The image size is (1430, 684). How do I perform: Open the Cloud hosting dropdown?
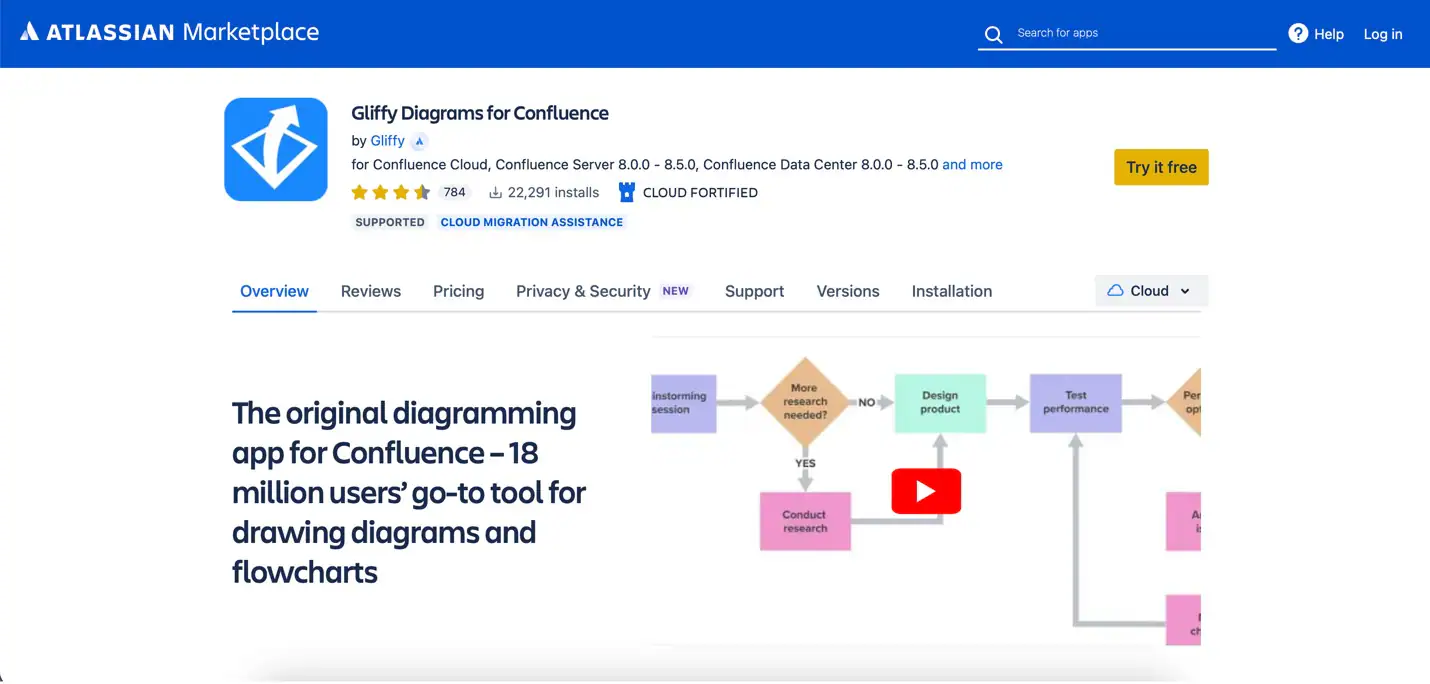pos(1151,291)
